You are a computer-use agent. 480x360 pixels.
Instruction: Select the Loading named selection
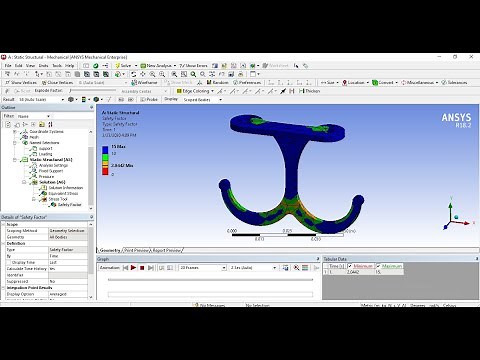[45, 154]
